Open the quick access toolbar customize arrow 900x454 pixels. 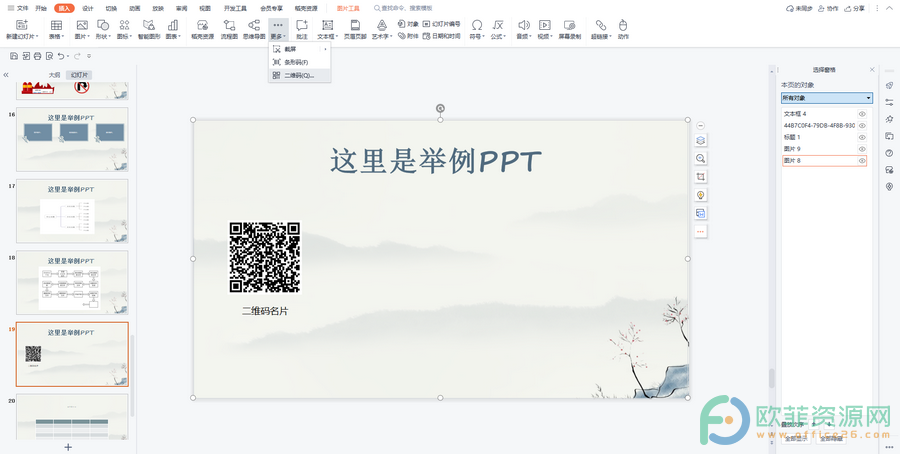pos(89,56)
